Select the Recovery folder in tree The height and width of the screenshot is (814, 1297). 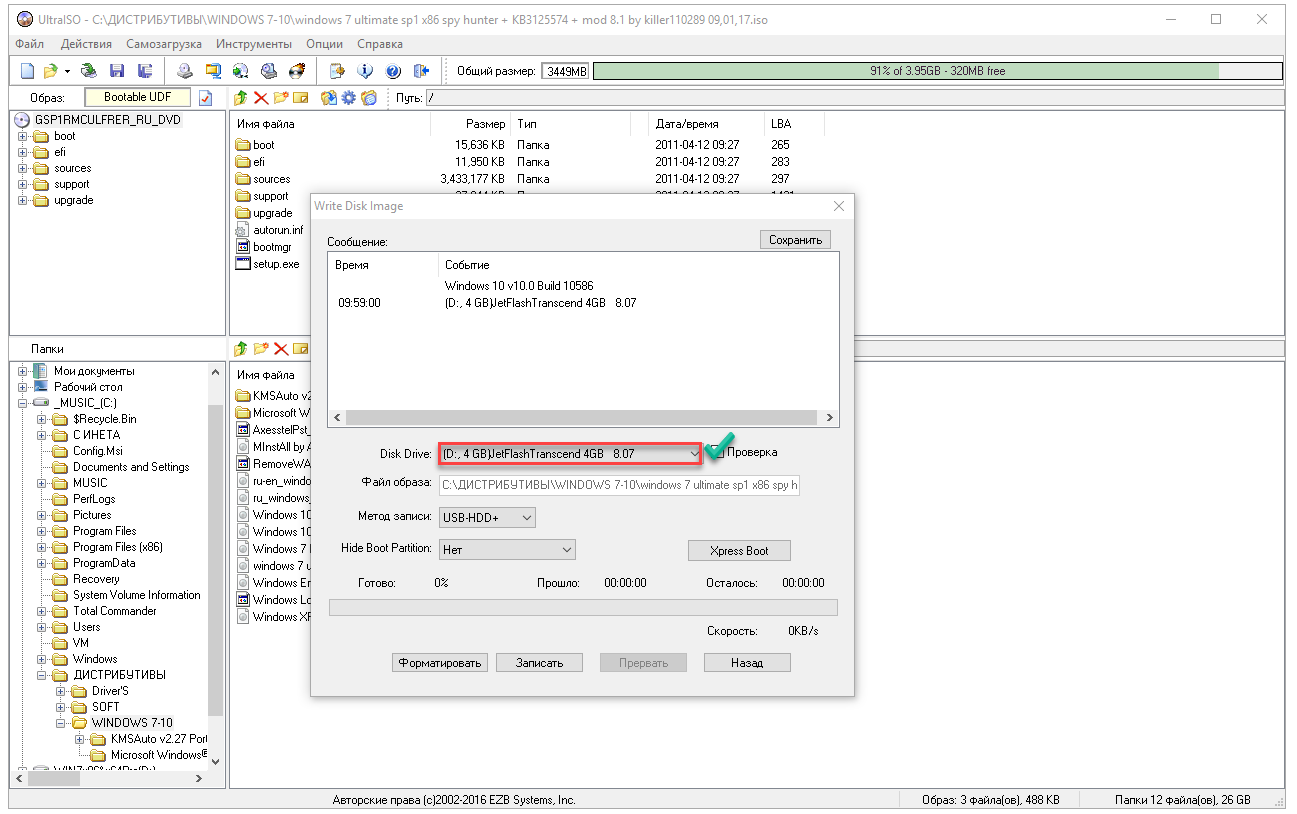(x=96, y=579)
